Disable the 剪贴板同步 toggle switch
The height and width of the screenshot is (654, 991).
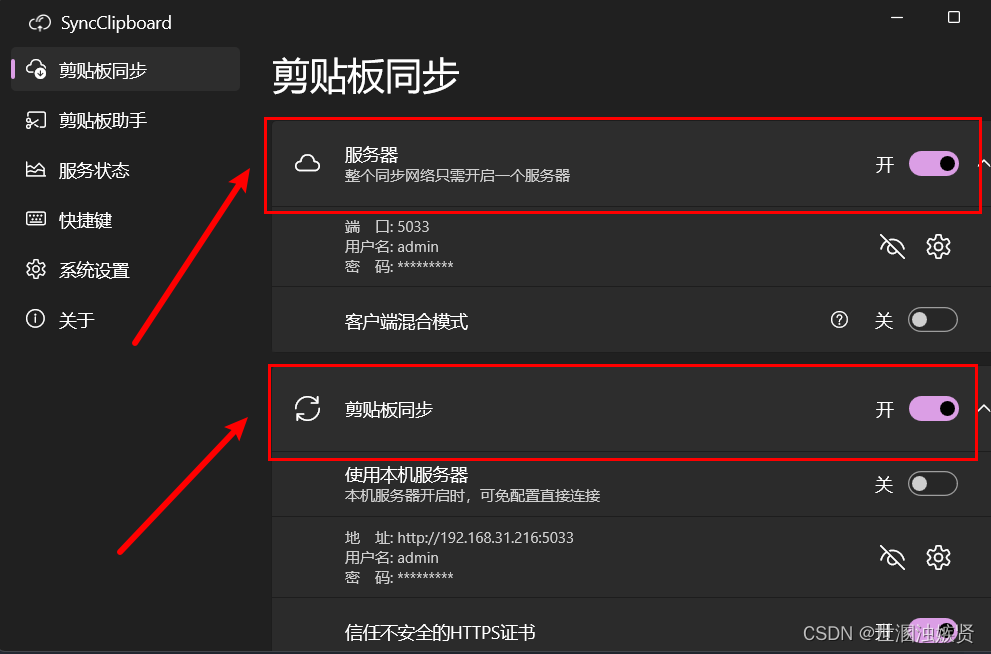[x=933, y=409]
